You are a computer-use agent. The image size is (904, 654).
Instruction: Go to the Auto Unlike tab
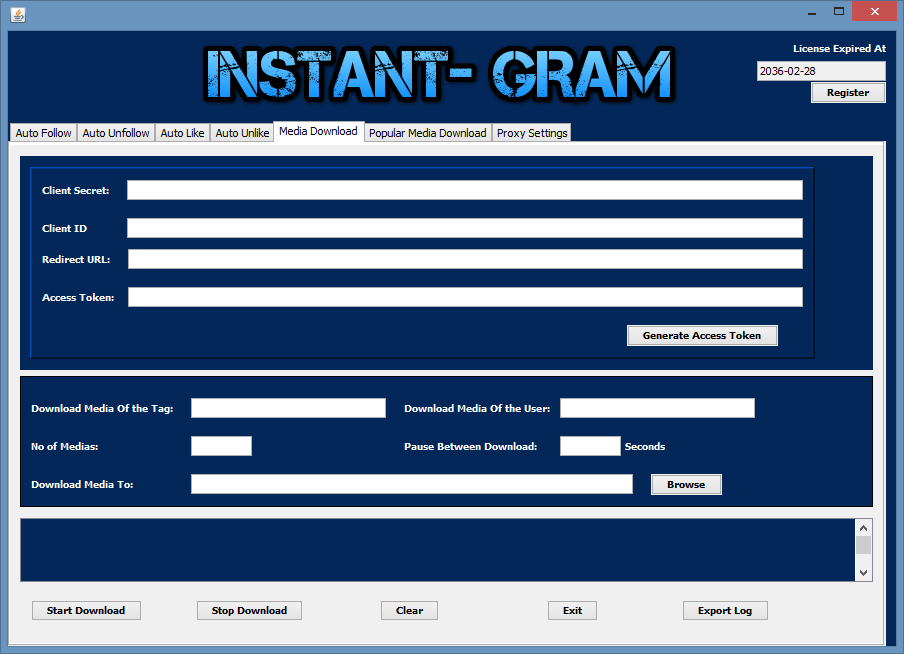pyautogui.click(x=242, y=133)
